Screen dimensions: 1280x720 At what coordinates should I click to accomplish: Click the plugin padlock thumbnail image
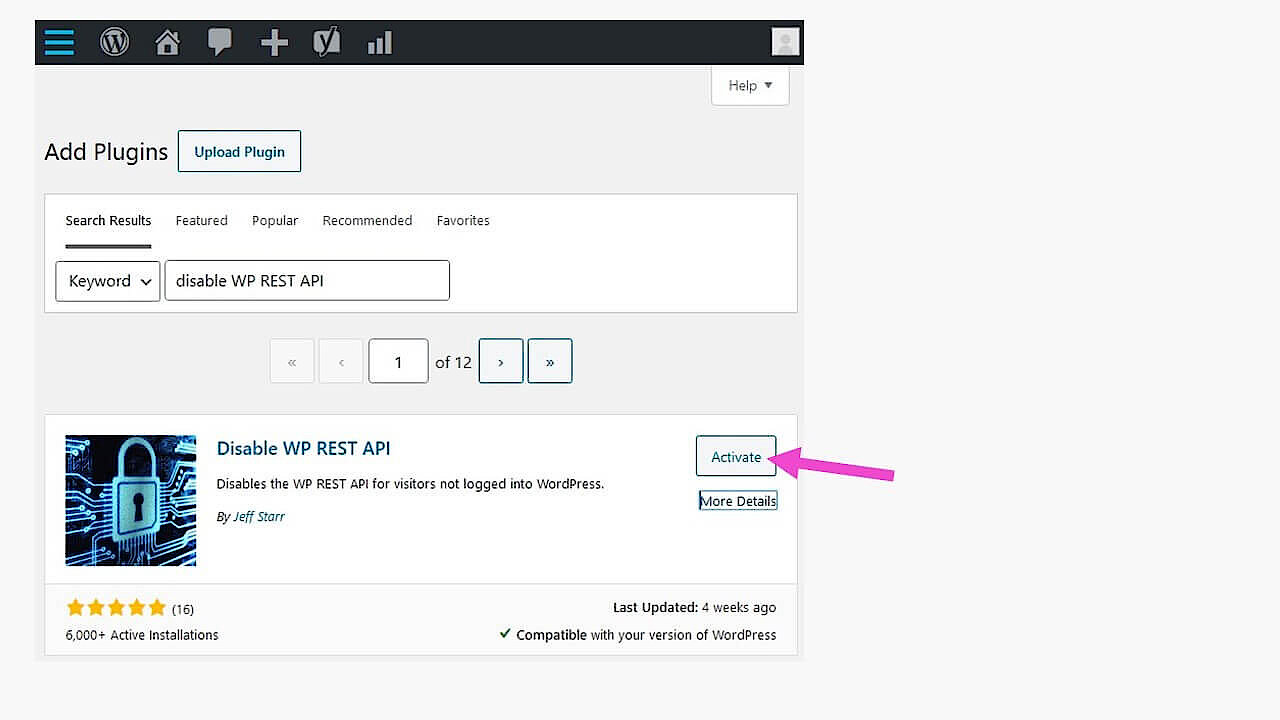[x=131, y=500]
